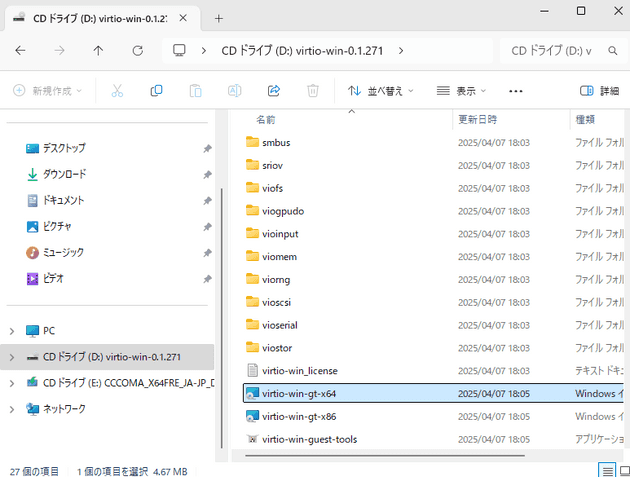
Task: Open the 並べ替え sort dropdown
Action: [380, 91]
